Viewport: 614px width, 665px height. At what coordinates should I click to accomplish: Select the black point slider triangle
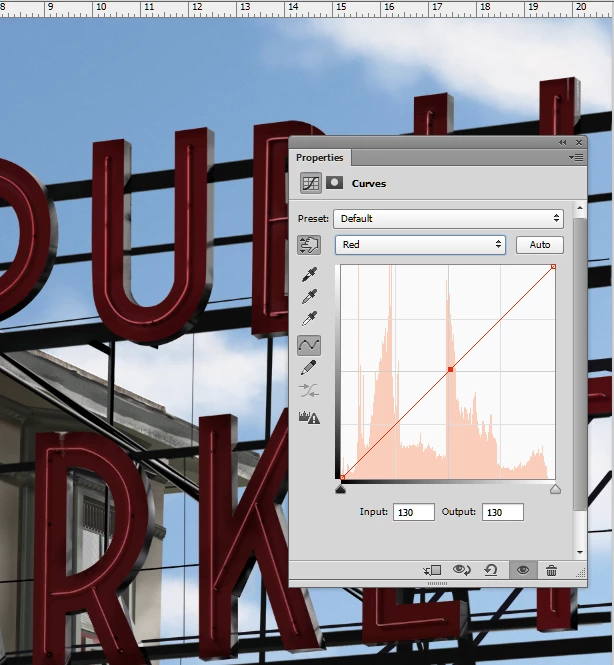point(340,490)
